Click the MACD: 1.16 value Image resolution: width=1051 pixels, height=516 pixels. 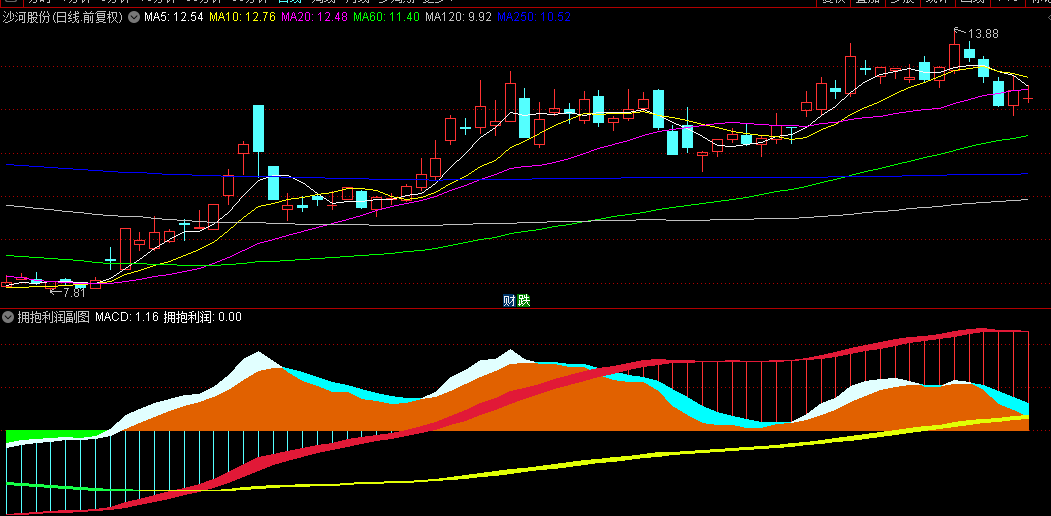click(127, 318)
